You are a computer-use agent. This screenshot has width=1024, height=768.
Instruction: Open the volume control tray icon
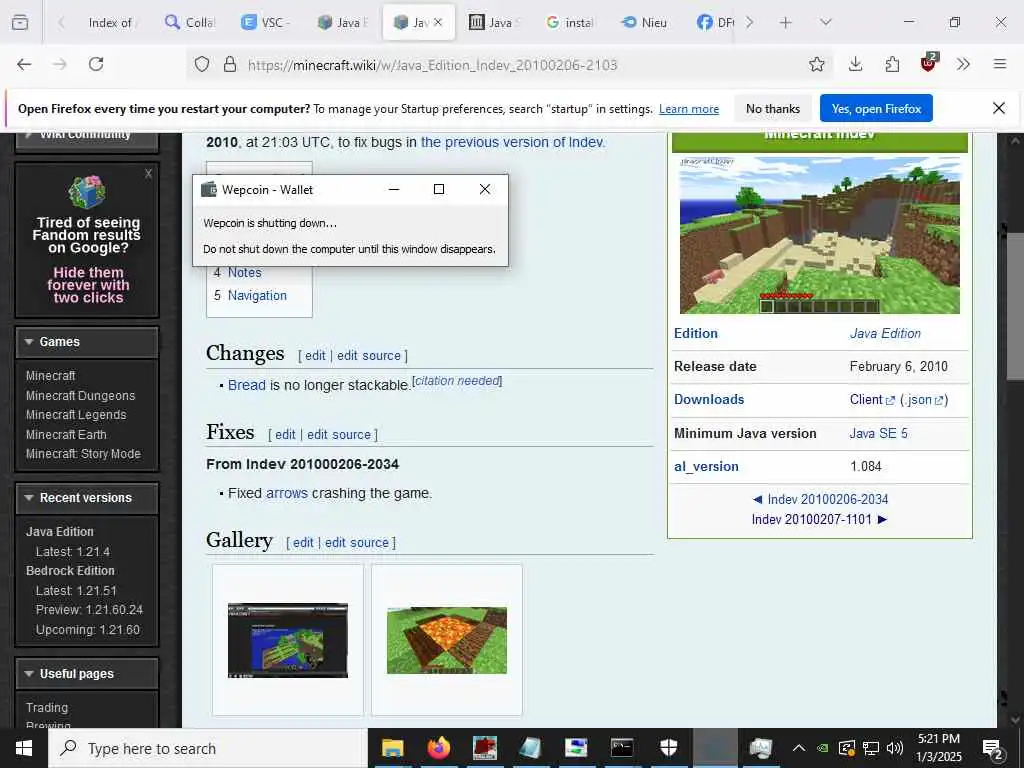coord(895,748)
